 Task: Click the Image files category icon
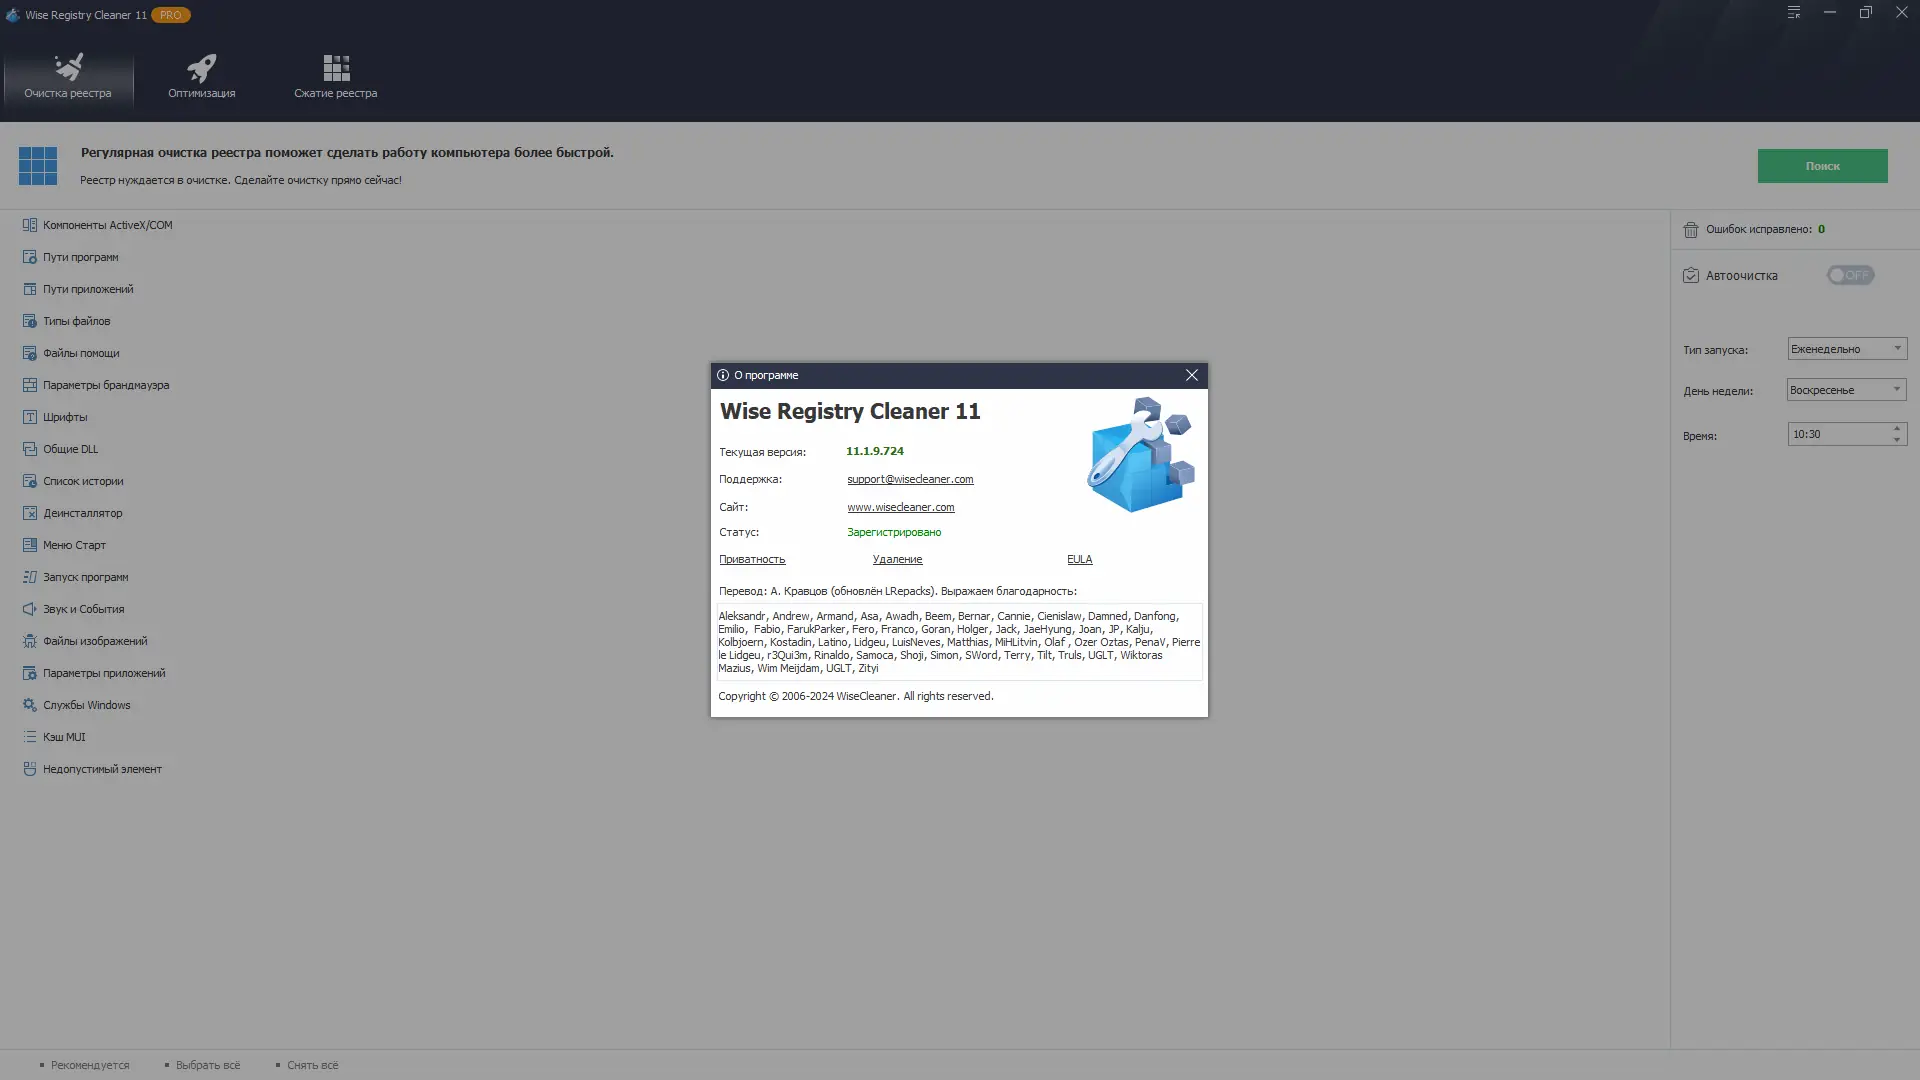coord(30,641)
